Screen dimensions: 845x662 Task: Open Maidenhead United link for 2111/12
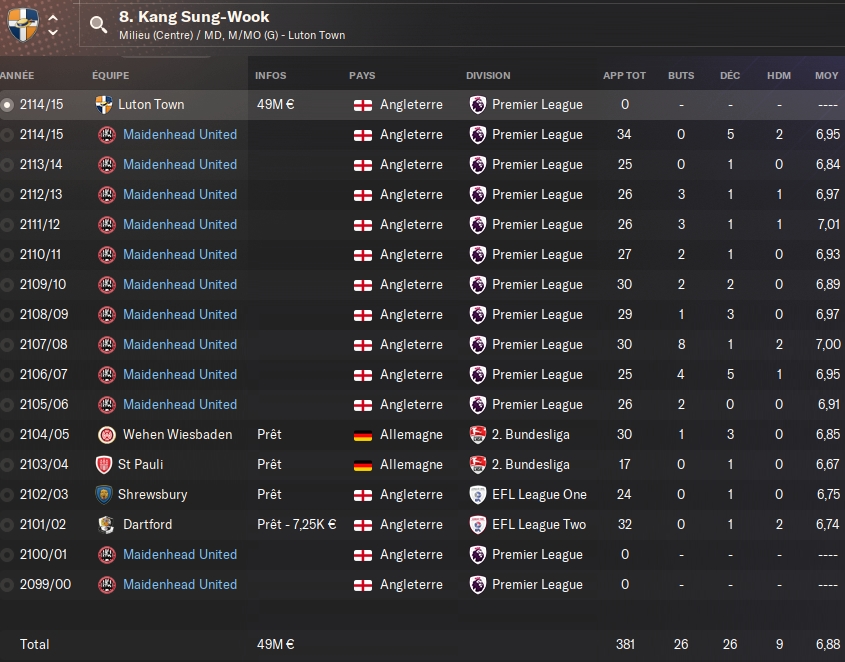(x=180, y=225)
